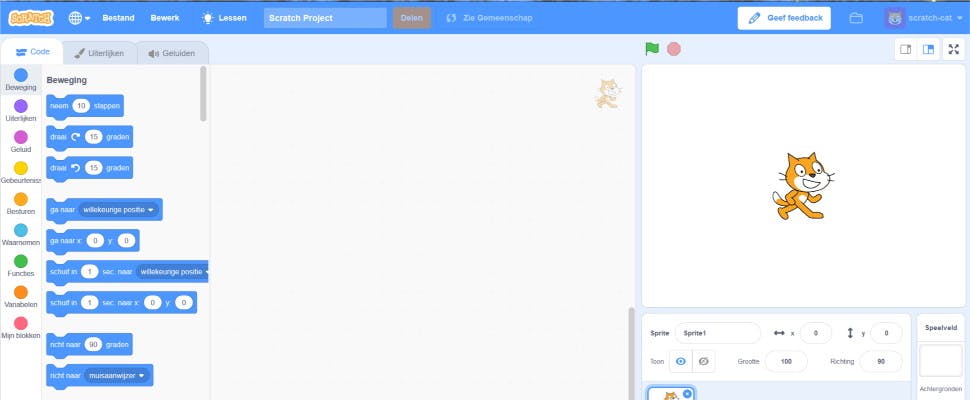Select the Waarnemen block category
Image resolution: width=970 pixels, height=400 pixels.
point(21,235)
